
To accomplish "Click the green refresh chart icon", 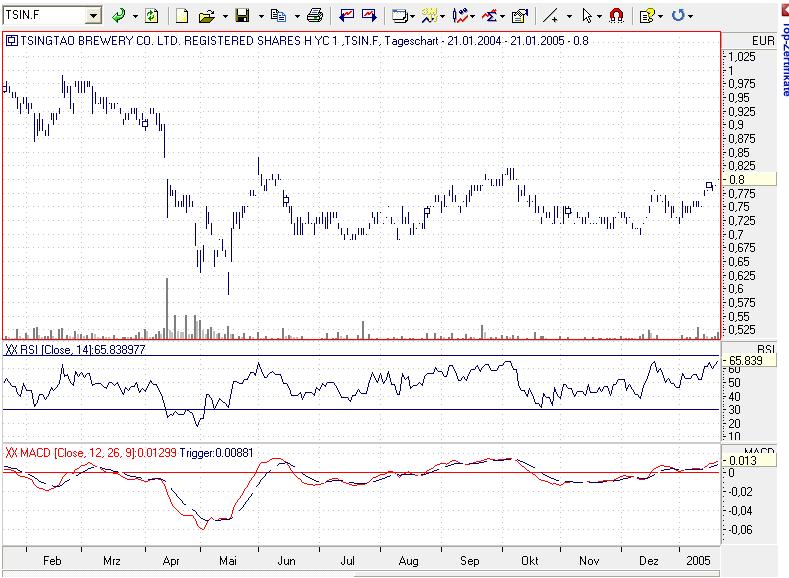I will 151,16.
